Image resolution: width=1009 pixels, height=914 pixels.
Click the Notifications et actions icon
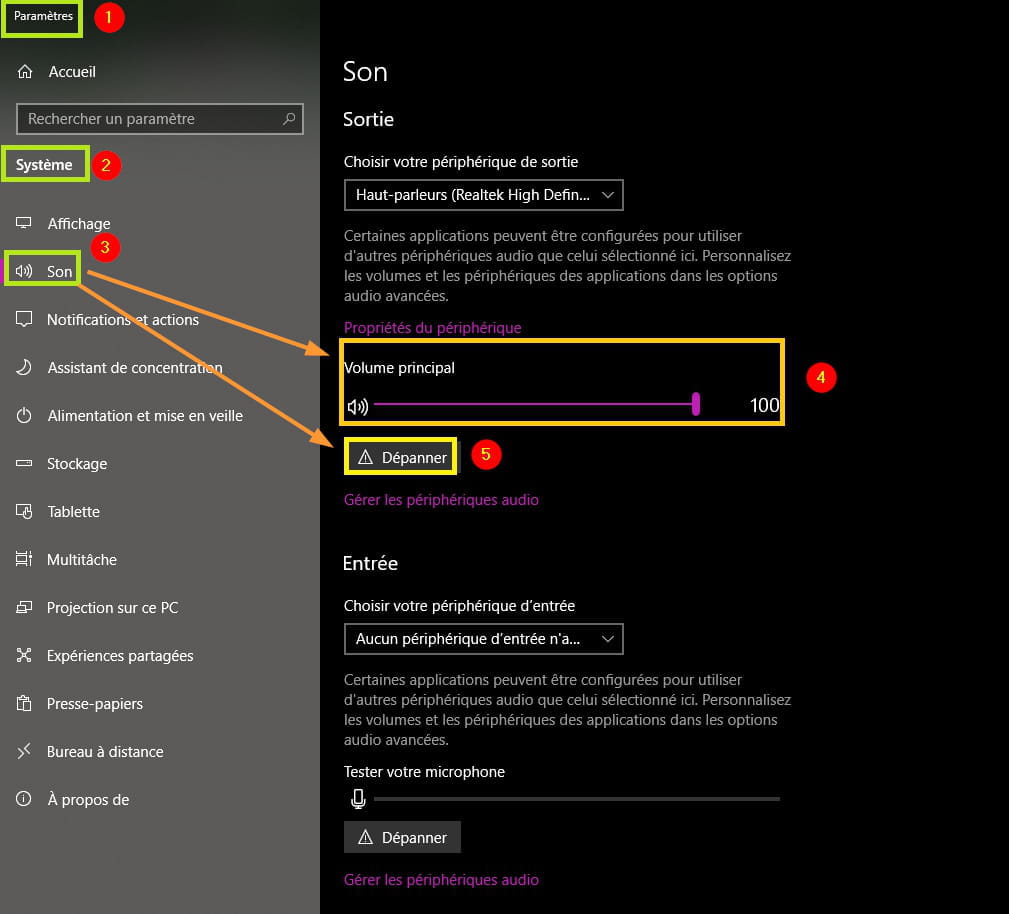tap(24, 319)
